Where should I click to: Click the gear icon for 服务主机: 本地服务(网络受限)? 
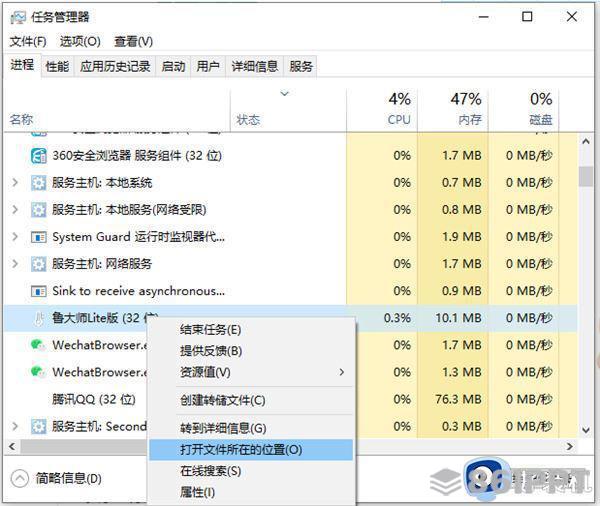[39, 210]
